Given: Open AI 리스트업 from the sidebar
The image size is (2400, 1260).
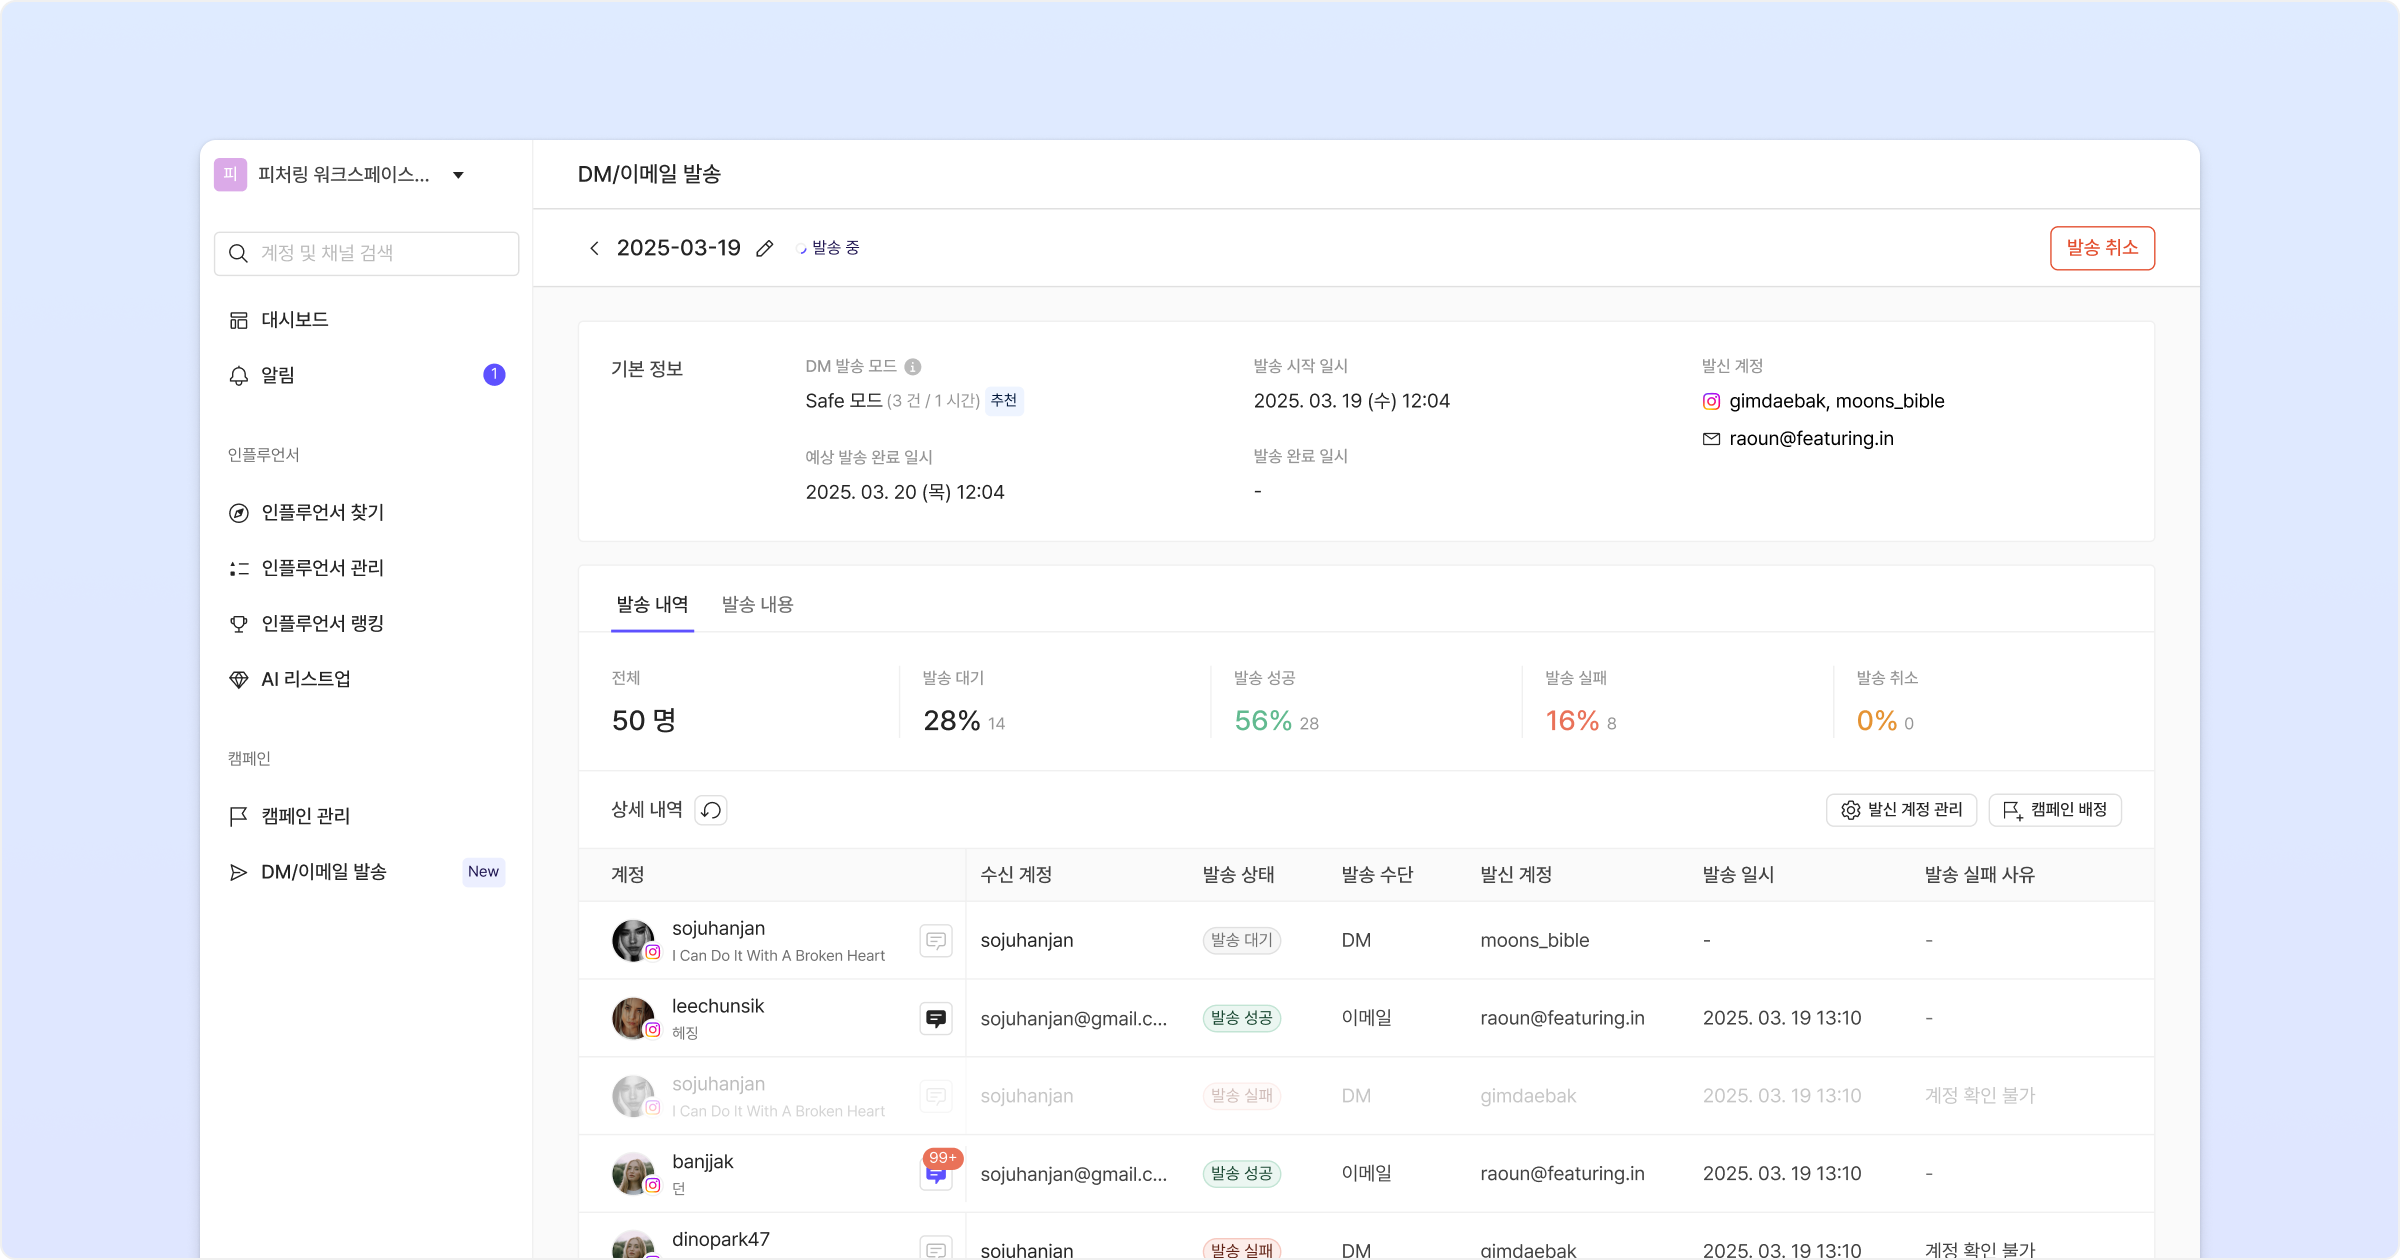Looking at the screenshot, I should 305,679.
